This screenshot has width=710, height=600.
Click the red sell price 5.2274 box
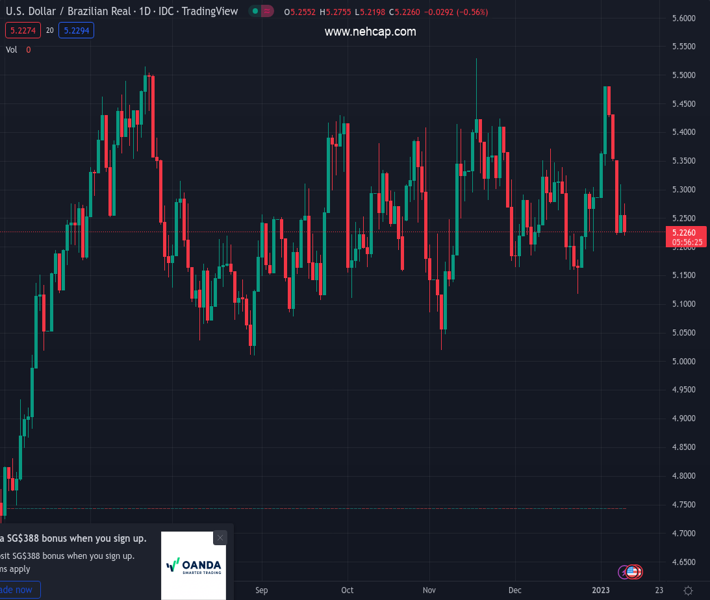tap(22, 31)
